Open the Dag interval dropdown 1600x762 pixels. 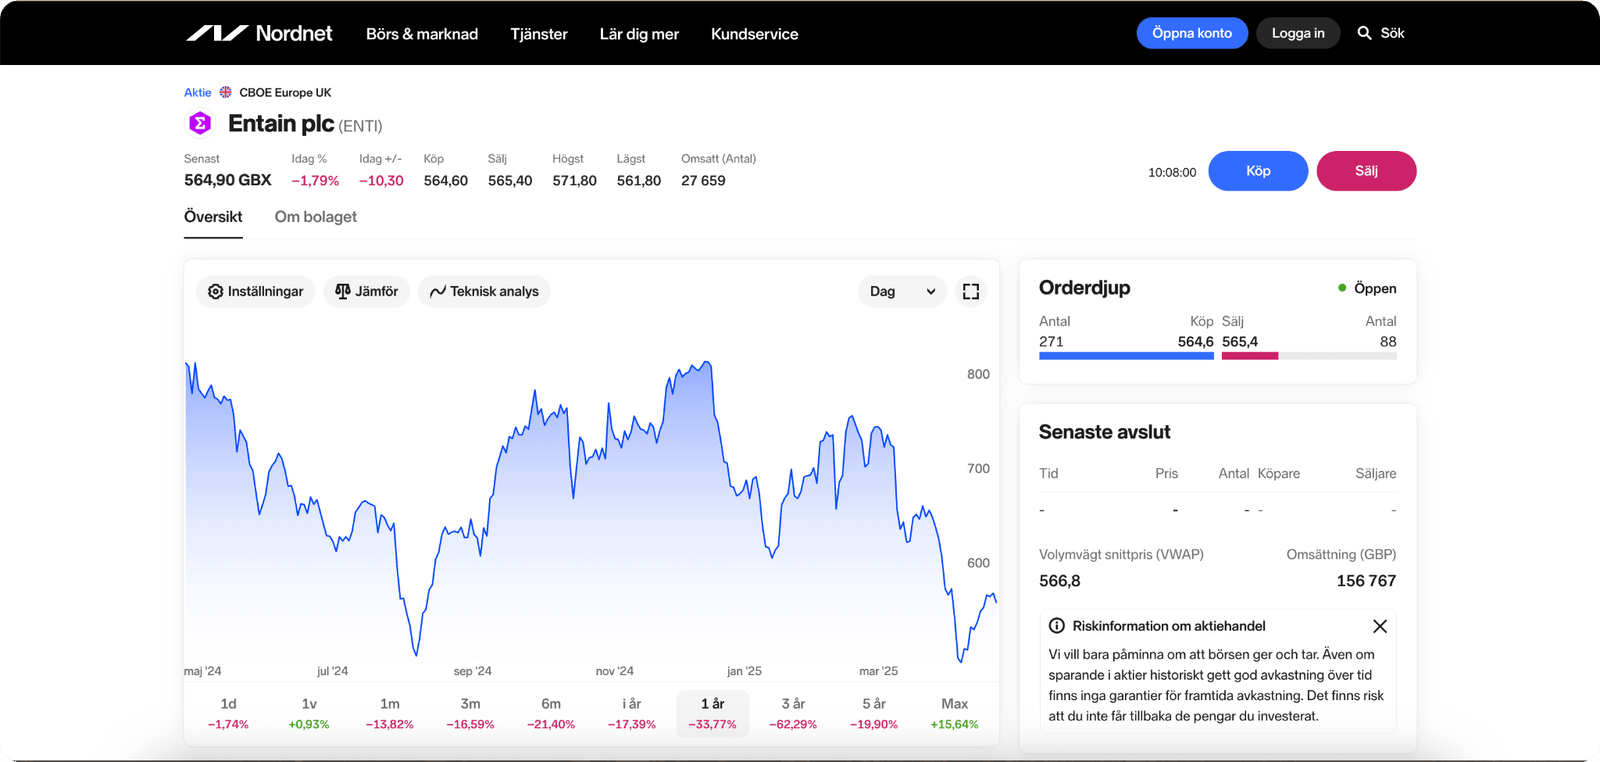coord(902,291)
